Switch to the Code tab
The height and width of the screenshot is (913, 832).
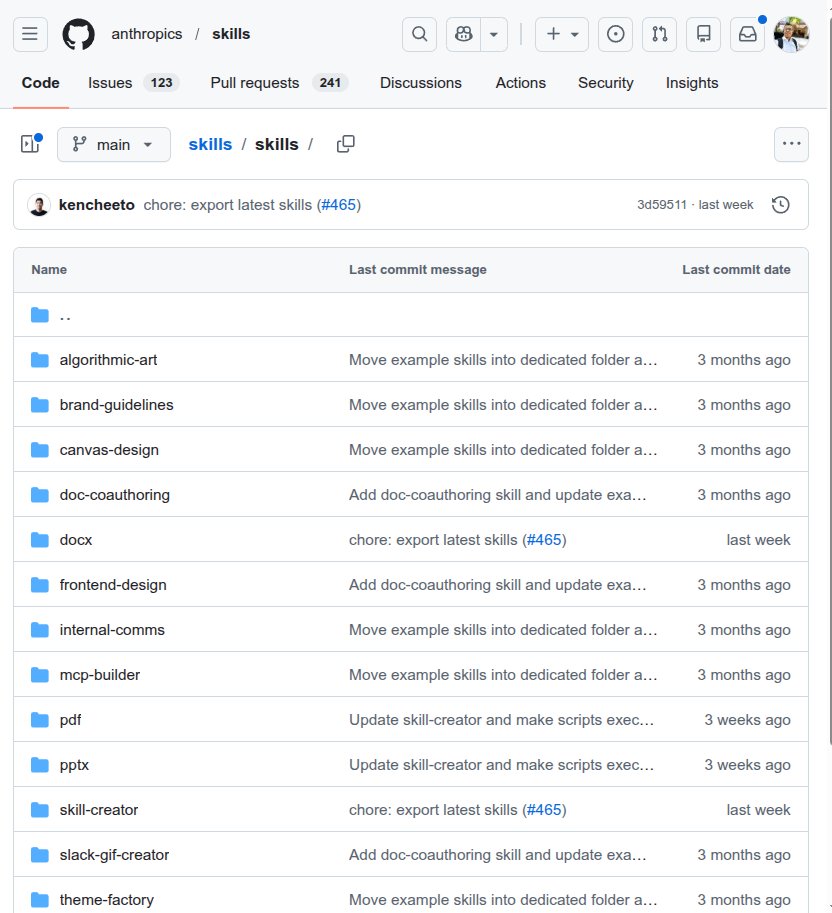pos(41,83)
